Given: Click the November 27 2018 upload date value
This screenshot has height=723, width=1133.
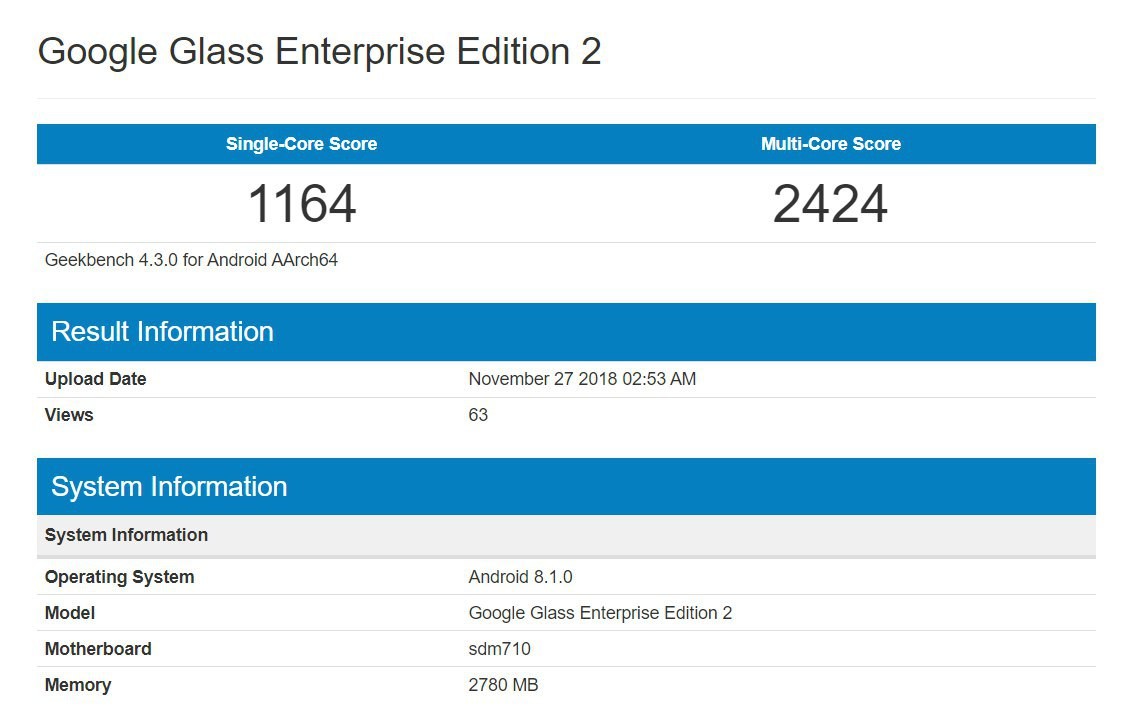Looking at the screenshot, I should pos(582,379).
